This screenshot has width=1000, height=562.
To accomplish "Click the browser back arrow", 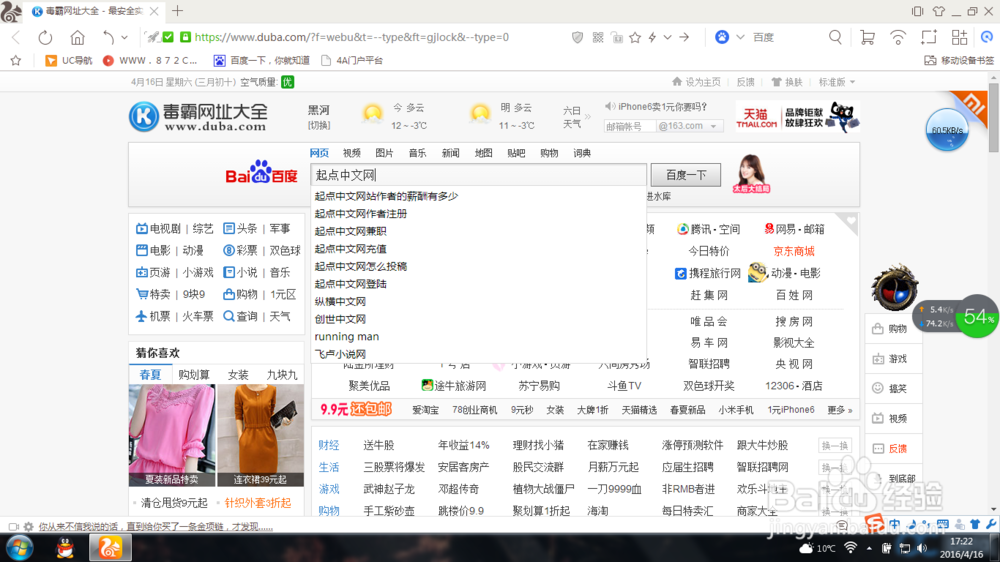I will tap(17, 38).
